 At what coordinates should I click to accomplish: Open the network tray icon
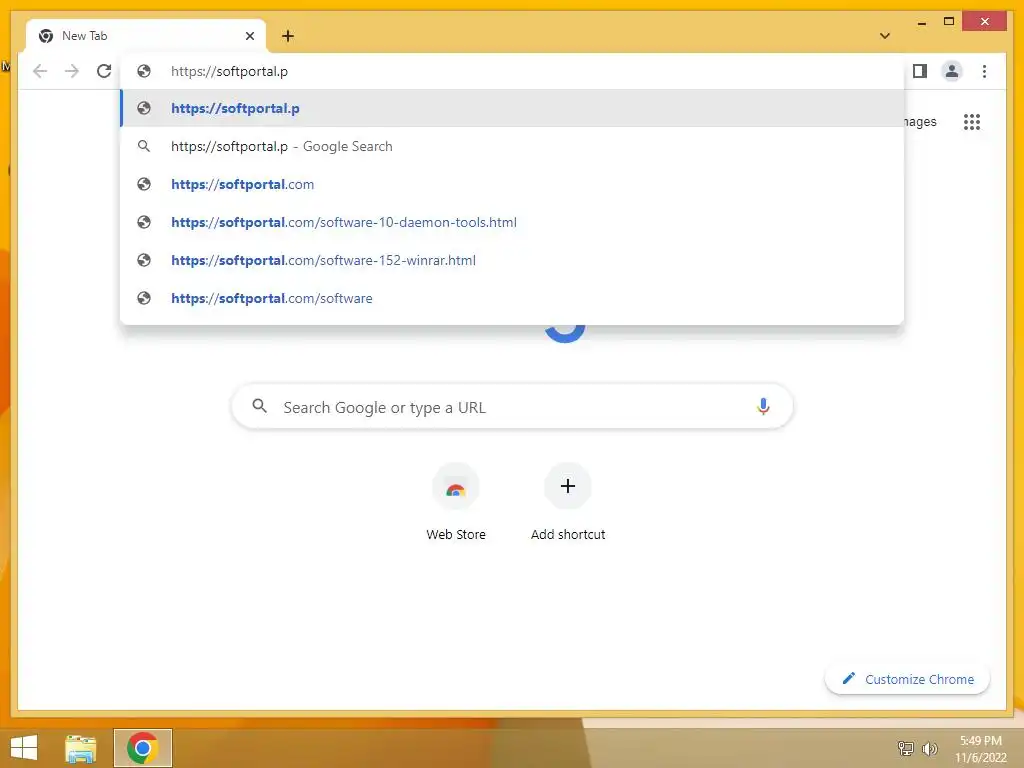(905, 748)
